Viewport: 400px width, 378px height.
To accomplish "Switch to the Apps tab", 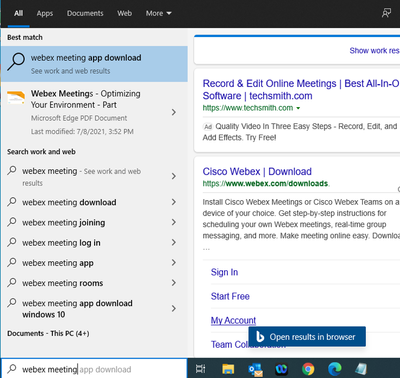I will (45, 13).
